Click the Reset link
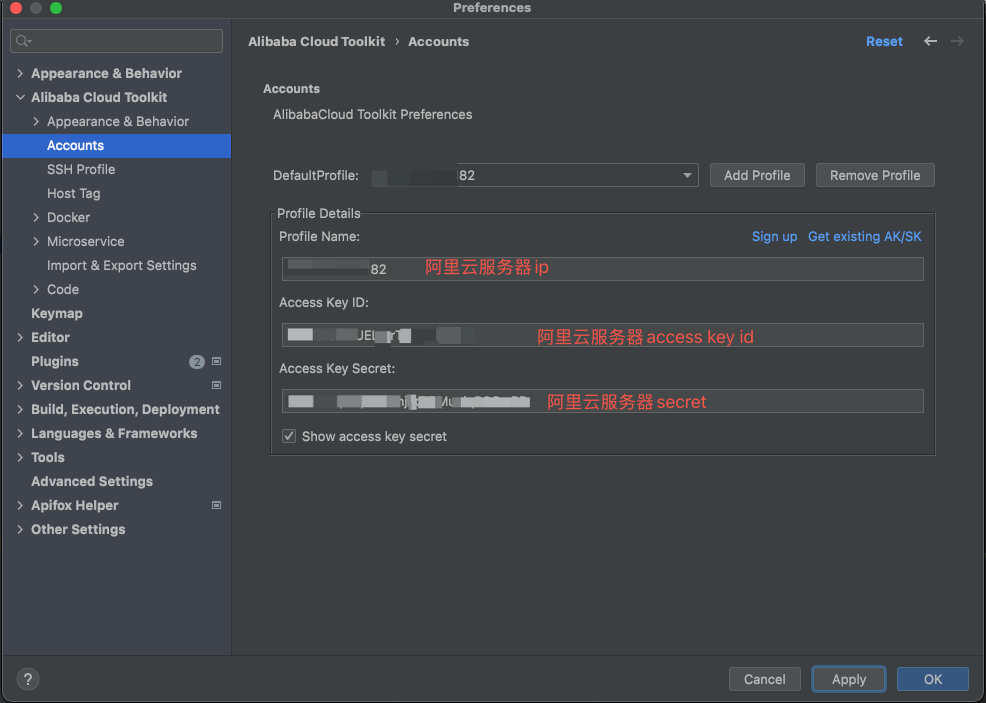Viewport: 986px width, 703px height. pos(884,42)
